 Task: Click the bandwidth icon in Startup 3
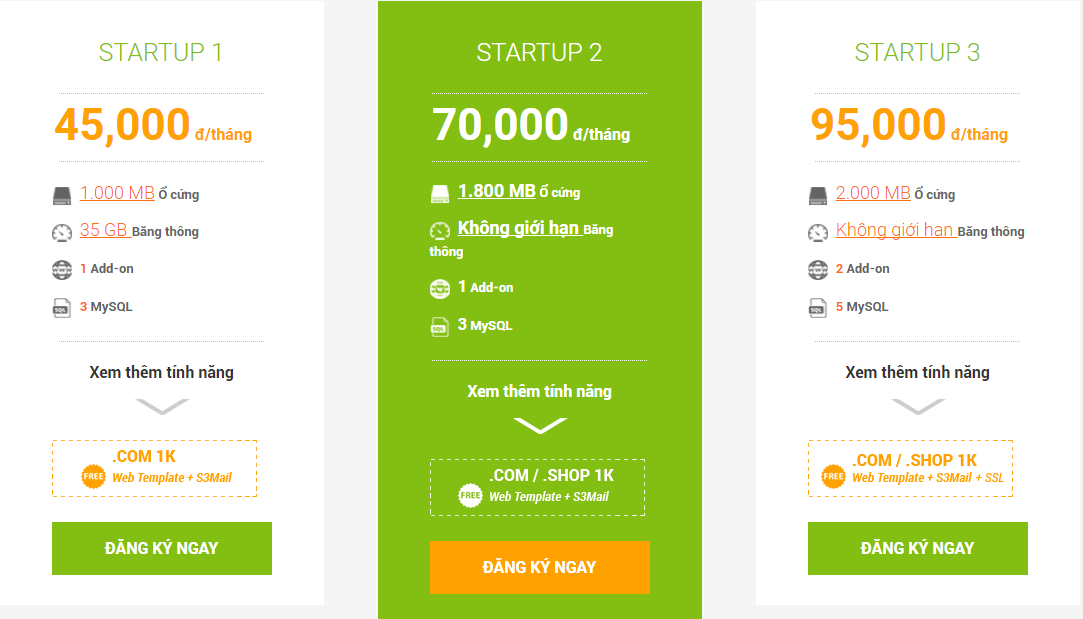click(819, 230)
